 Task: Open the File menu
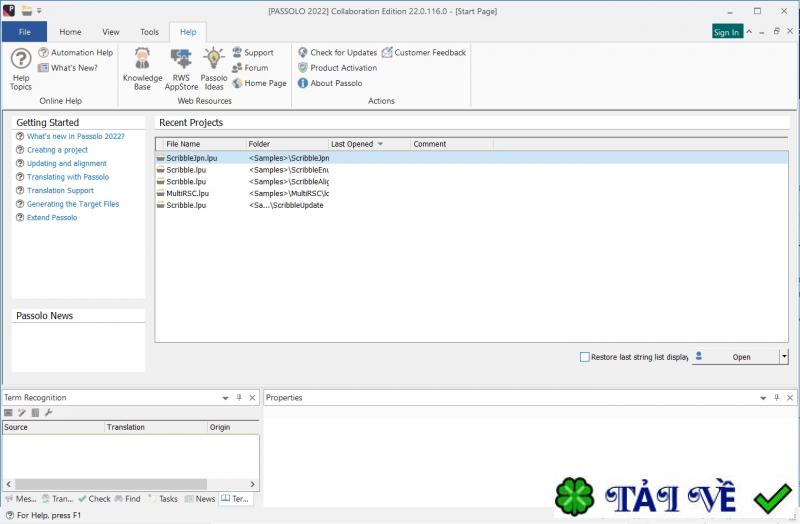(x=24, y=32)
